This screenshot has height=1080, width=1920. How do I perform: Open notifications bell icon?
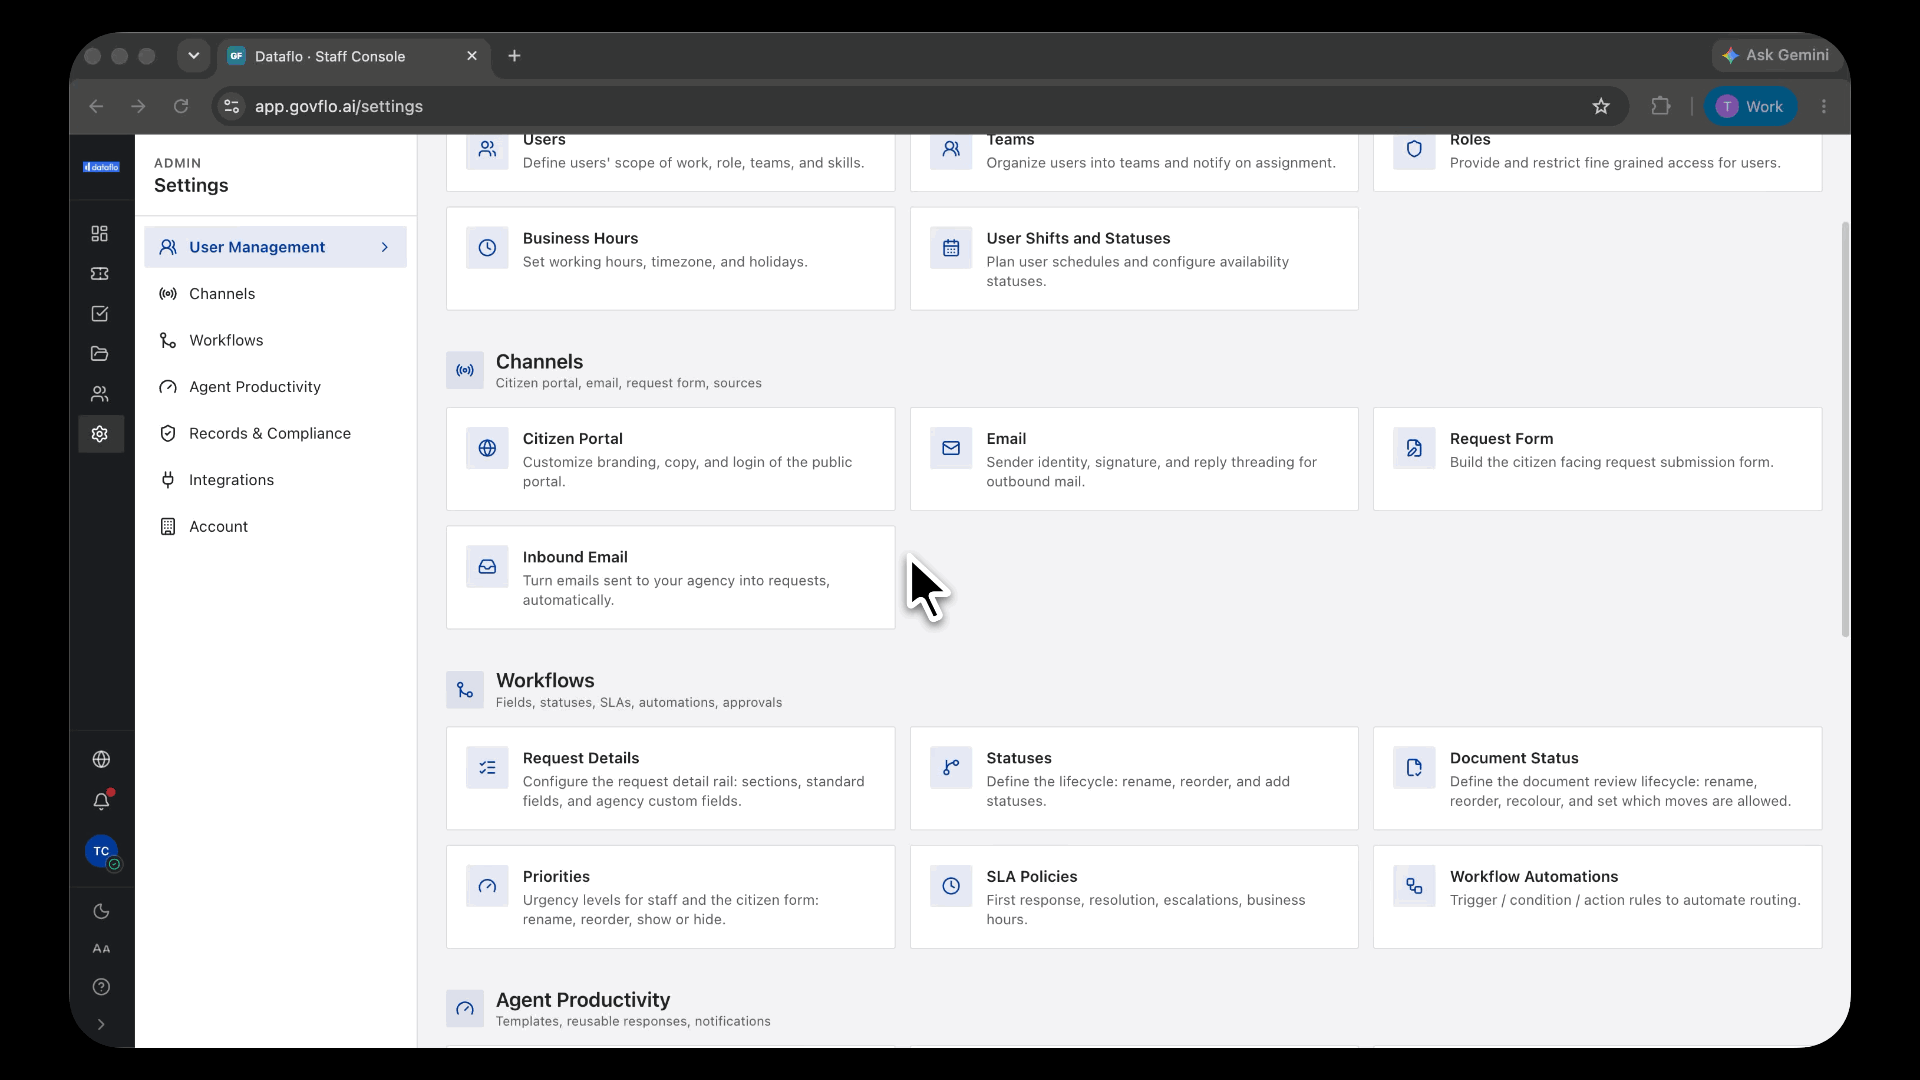click(101, 801)
